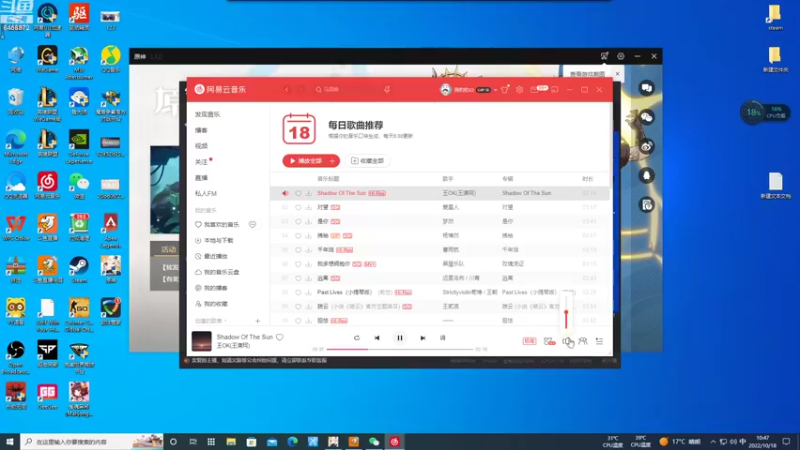Go to the previous track
Screen dimensions: 800x450
(x=377, y=338)
